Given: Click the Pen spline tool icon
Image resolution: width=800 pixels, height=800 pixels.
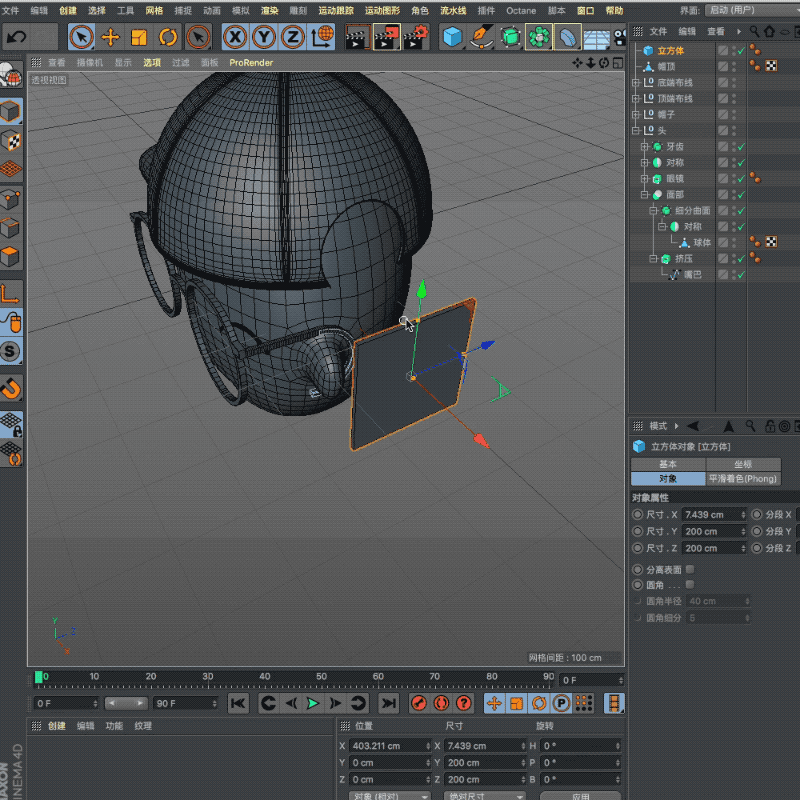Looking at the screenshot, I should [x=482, y=38].
